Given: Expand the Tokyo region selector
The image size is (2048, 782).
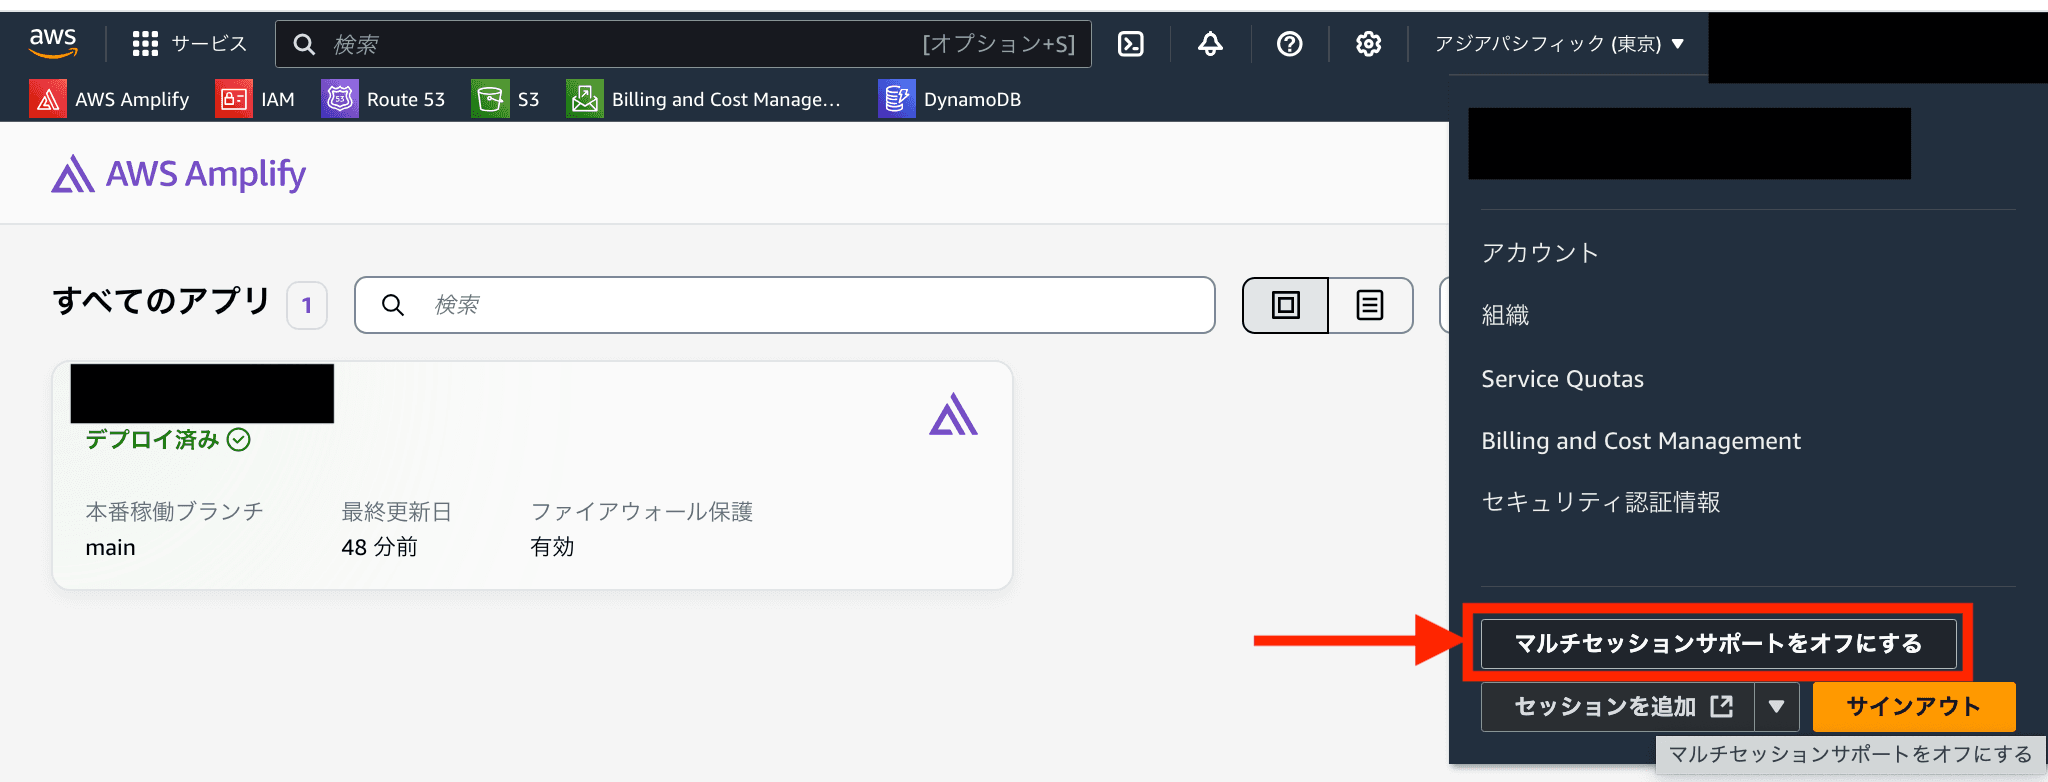Looking at the screenshot, I should point(1559,44).
